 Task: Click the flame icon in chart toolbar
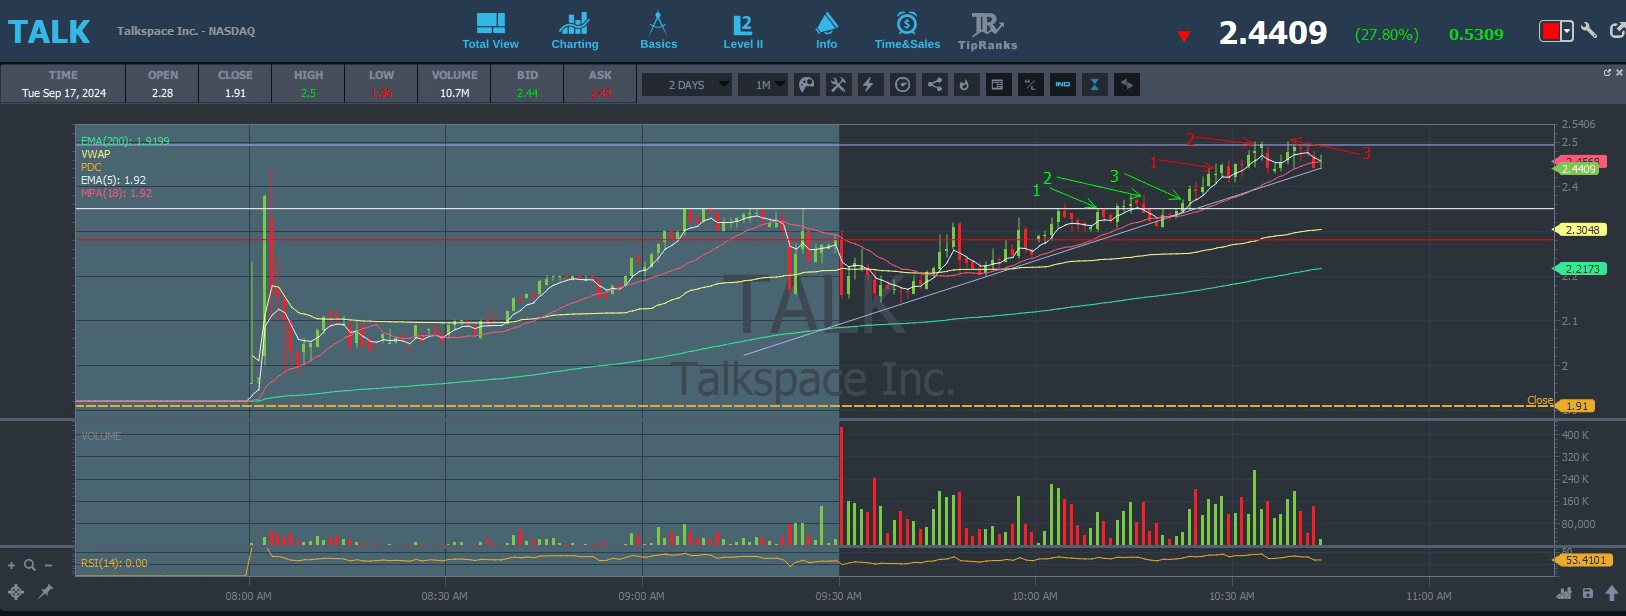tap(964, 85)
